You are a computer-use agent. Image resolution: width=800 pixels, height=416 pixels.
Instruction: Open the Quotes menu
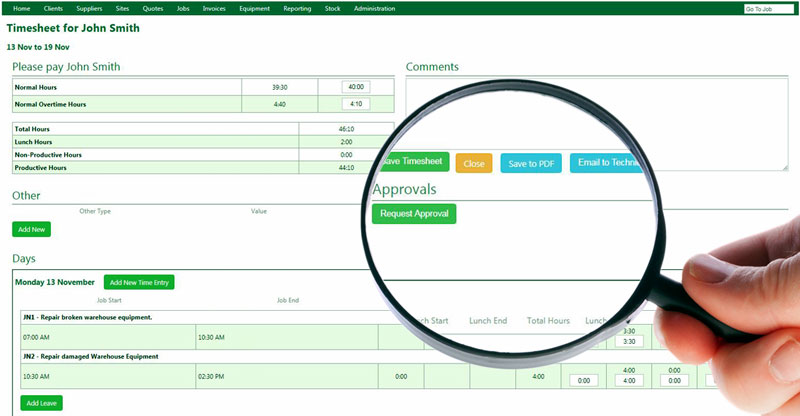click(153, 8)
